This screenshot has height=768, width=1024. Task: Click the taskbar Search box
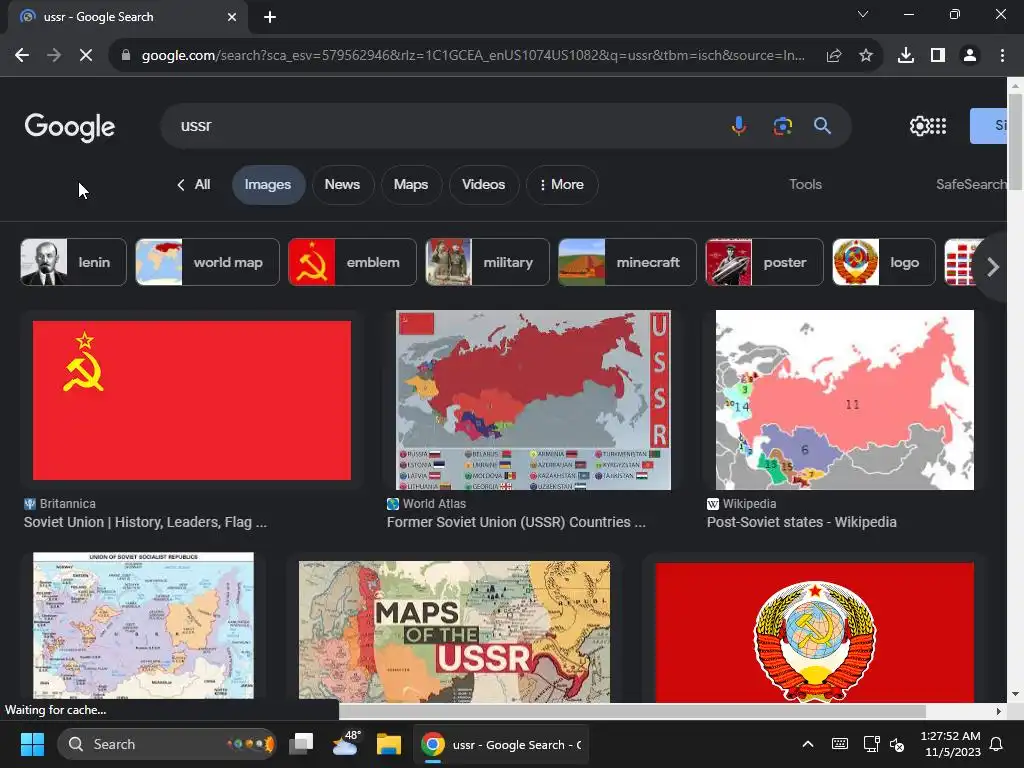tap(167, 744)
